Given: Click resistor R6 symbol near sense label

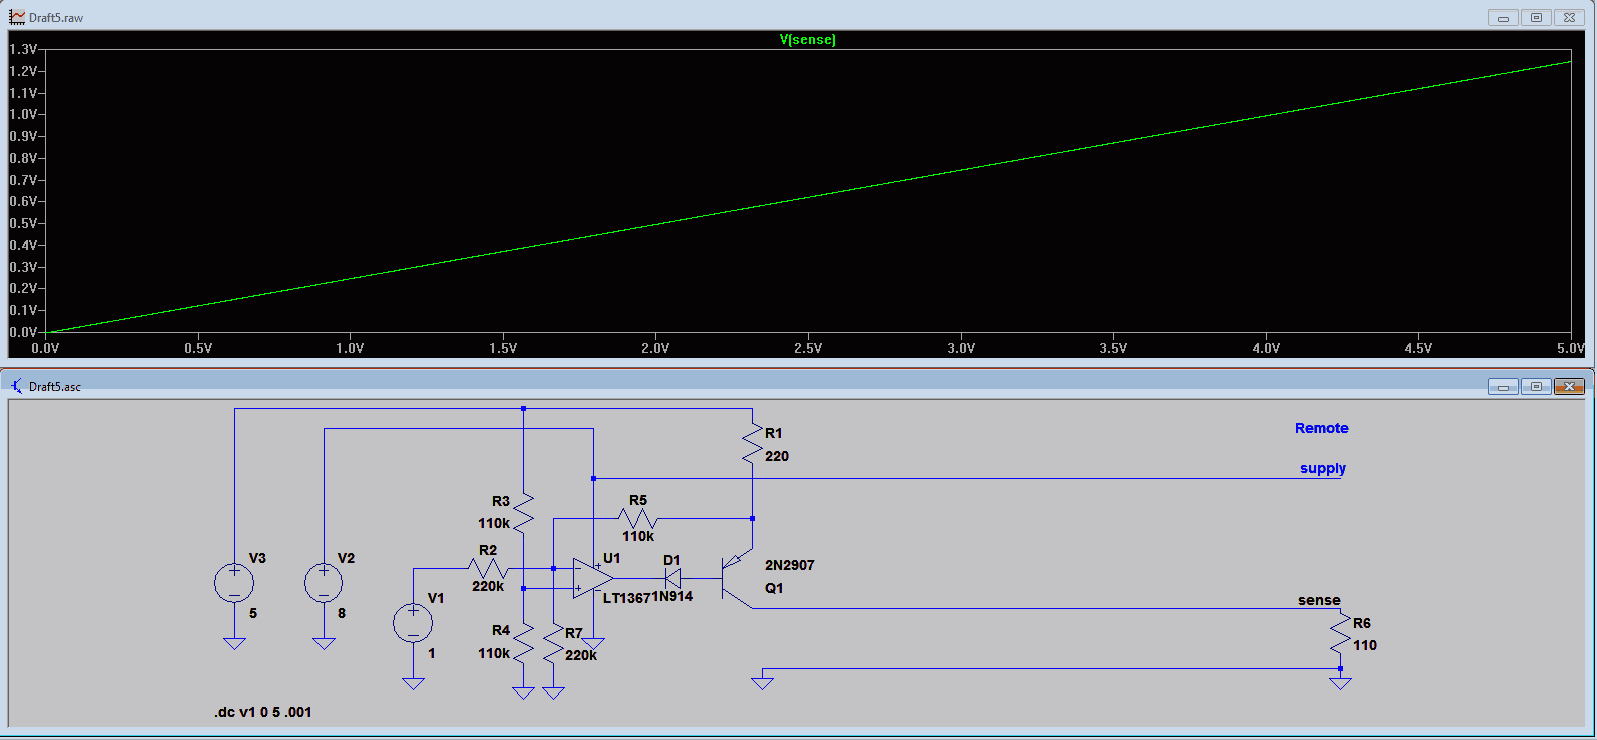Looking at the screenshot, I should (1340, 635).
